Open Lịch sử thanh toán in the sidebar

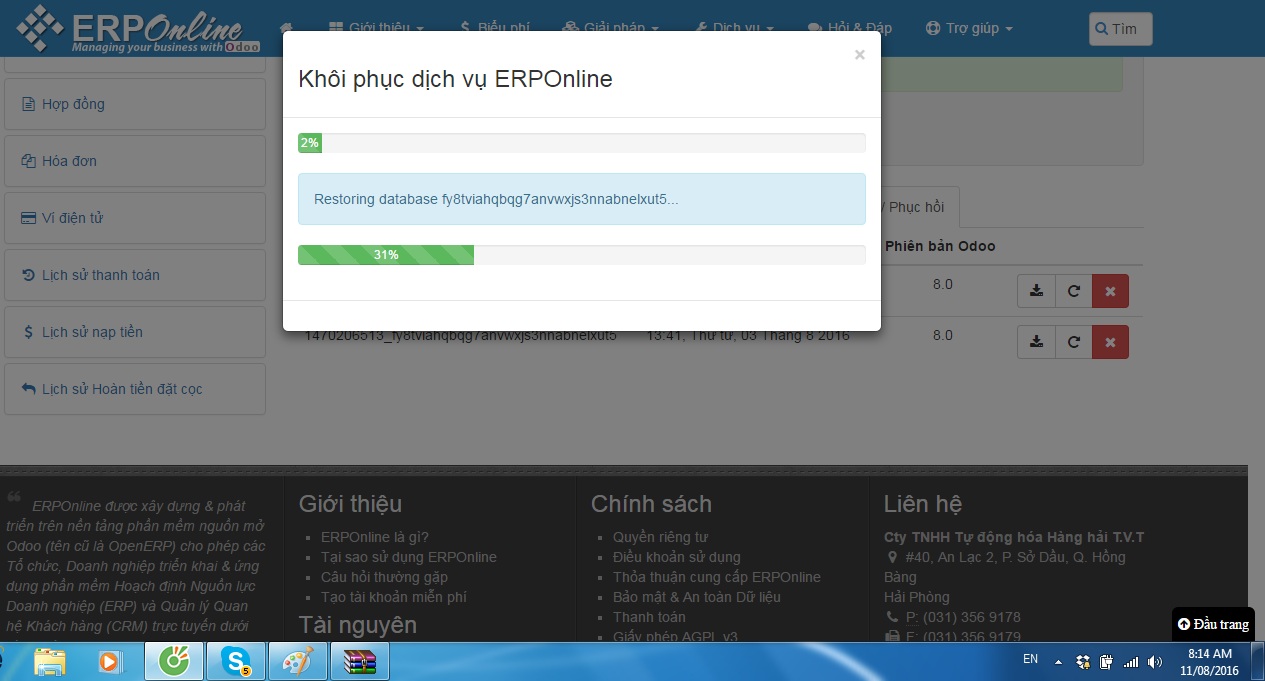tap(135, 275)
